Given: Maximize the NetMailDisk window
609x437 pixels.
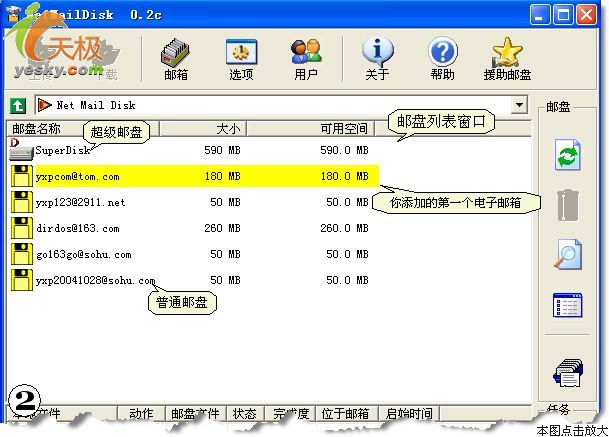Looking at the screenshot, I should 563,15.
